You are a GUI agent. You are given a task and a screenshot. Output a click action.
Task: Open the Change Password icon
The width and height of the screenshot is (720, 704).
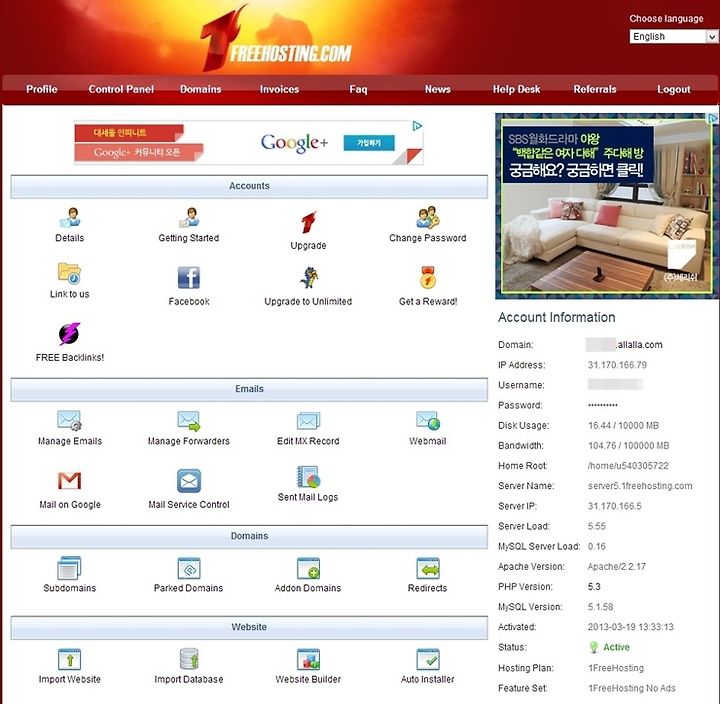[428, 217]
